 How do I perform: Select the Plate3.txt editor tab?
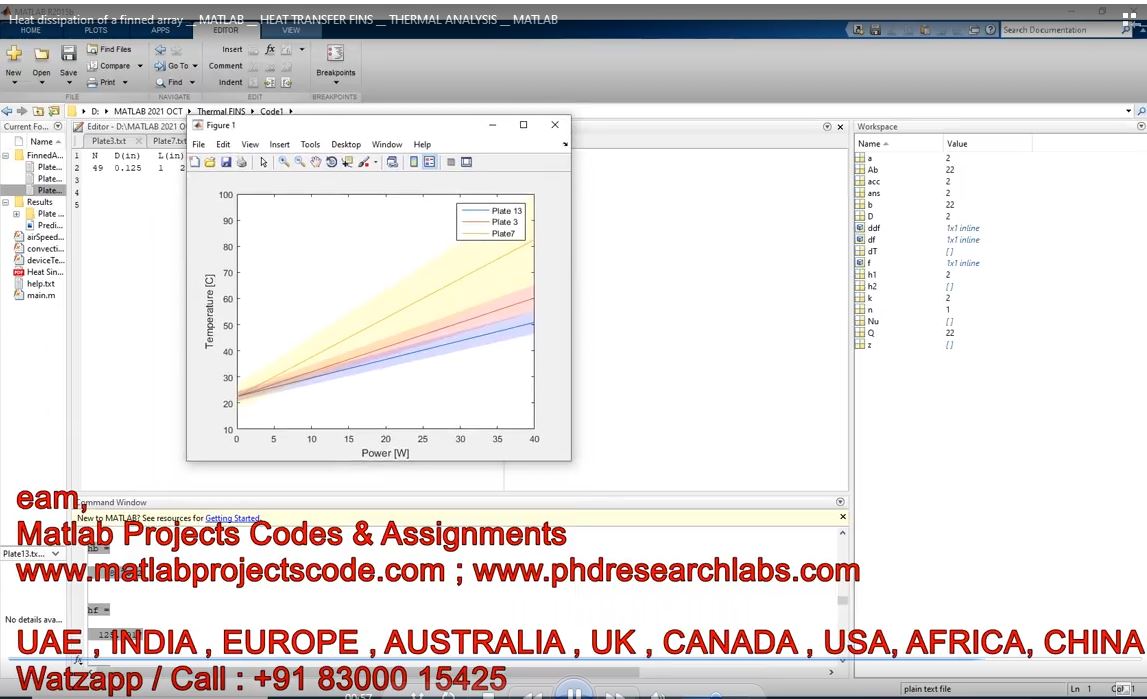tap(109, 141)
